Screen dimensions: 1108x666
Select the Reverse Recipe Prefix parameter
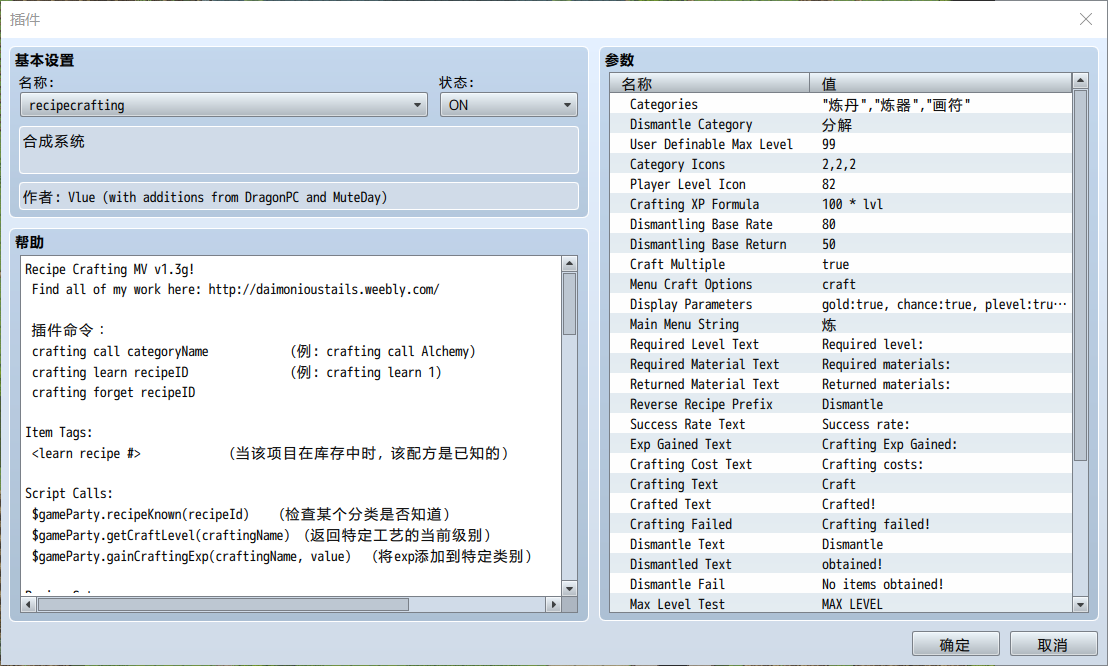pyautogui.click(x=841, y=404)
